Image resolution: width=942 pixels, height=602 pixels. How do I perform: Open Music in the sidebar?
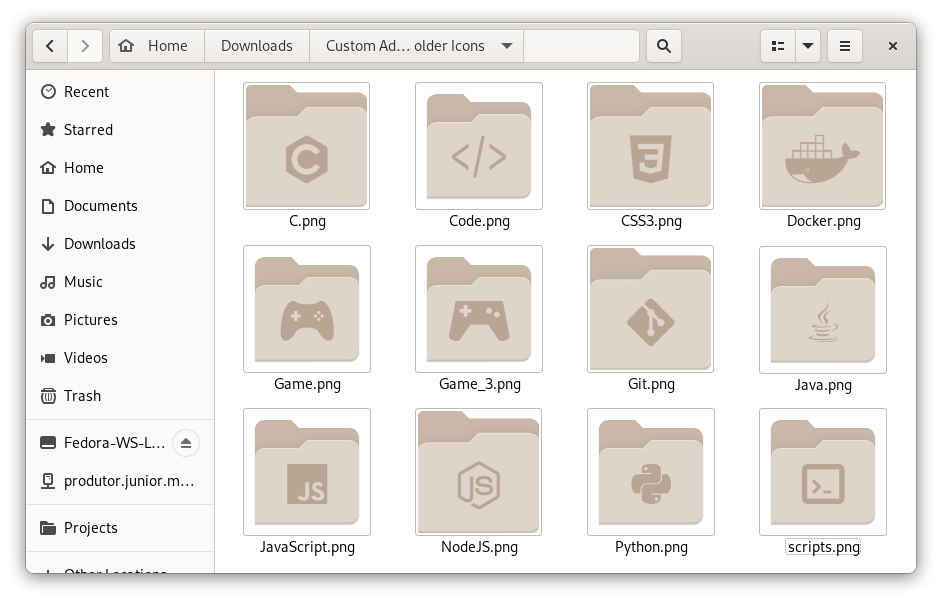(x=120, y=282)
